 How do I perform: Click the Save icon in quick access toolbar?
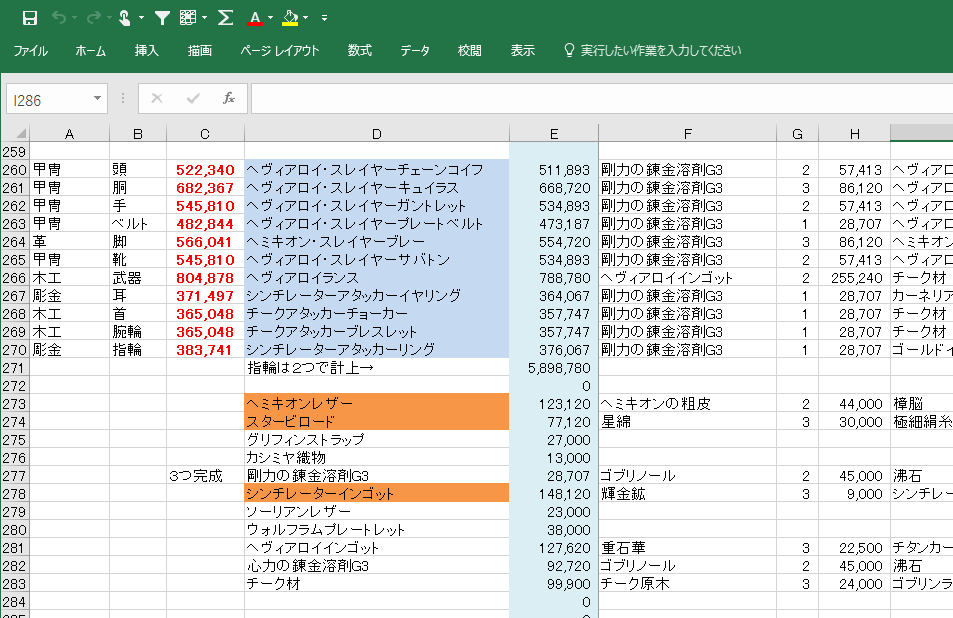point(30,18)
